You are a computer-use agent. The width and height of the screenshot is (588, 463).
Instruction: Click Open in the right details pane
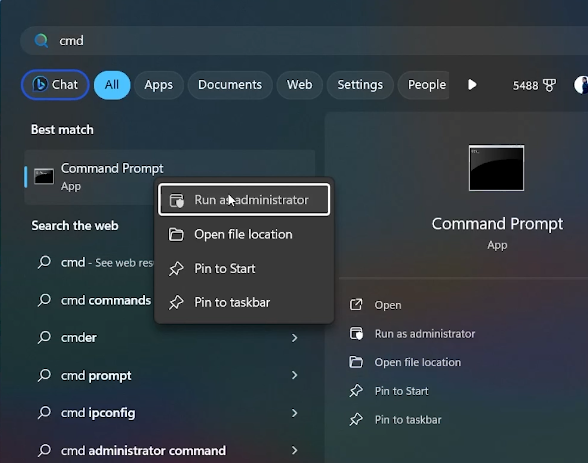click(x=388, y=305)
